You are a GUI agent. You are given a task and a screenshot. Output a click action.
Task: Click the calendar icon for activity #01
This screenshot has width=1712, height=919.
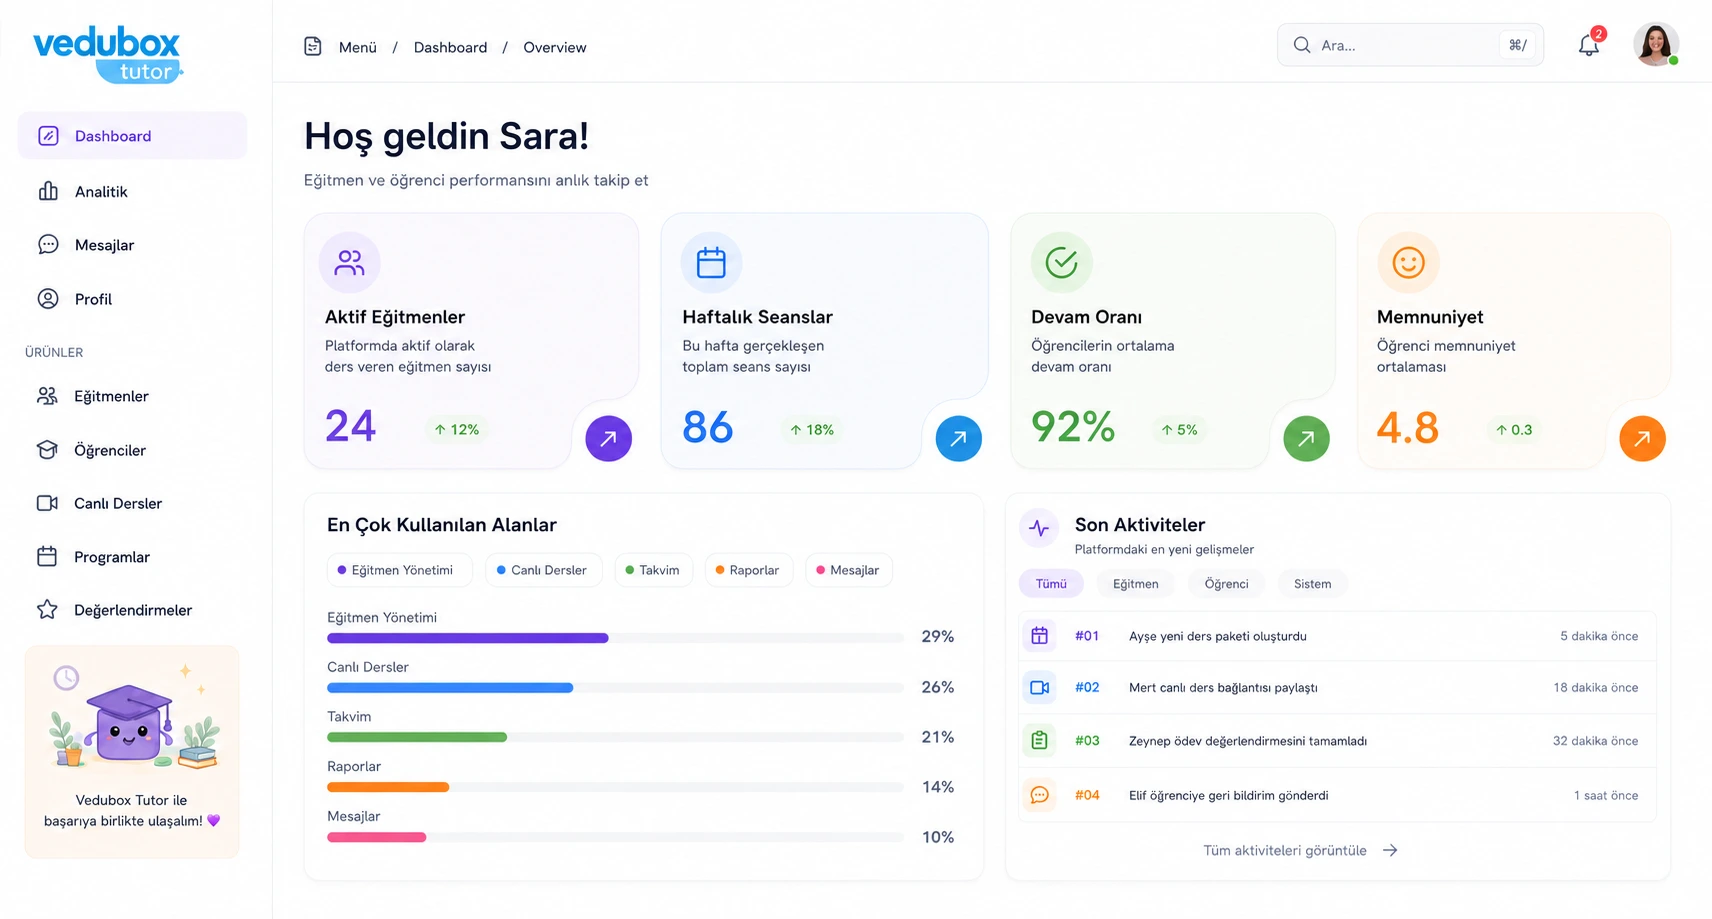click(x=1040, y=636)
